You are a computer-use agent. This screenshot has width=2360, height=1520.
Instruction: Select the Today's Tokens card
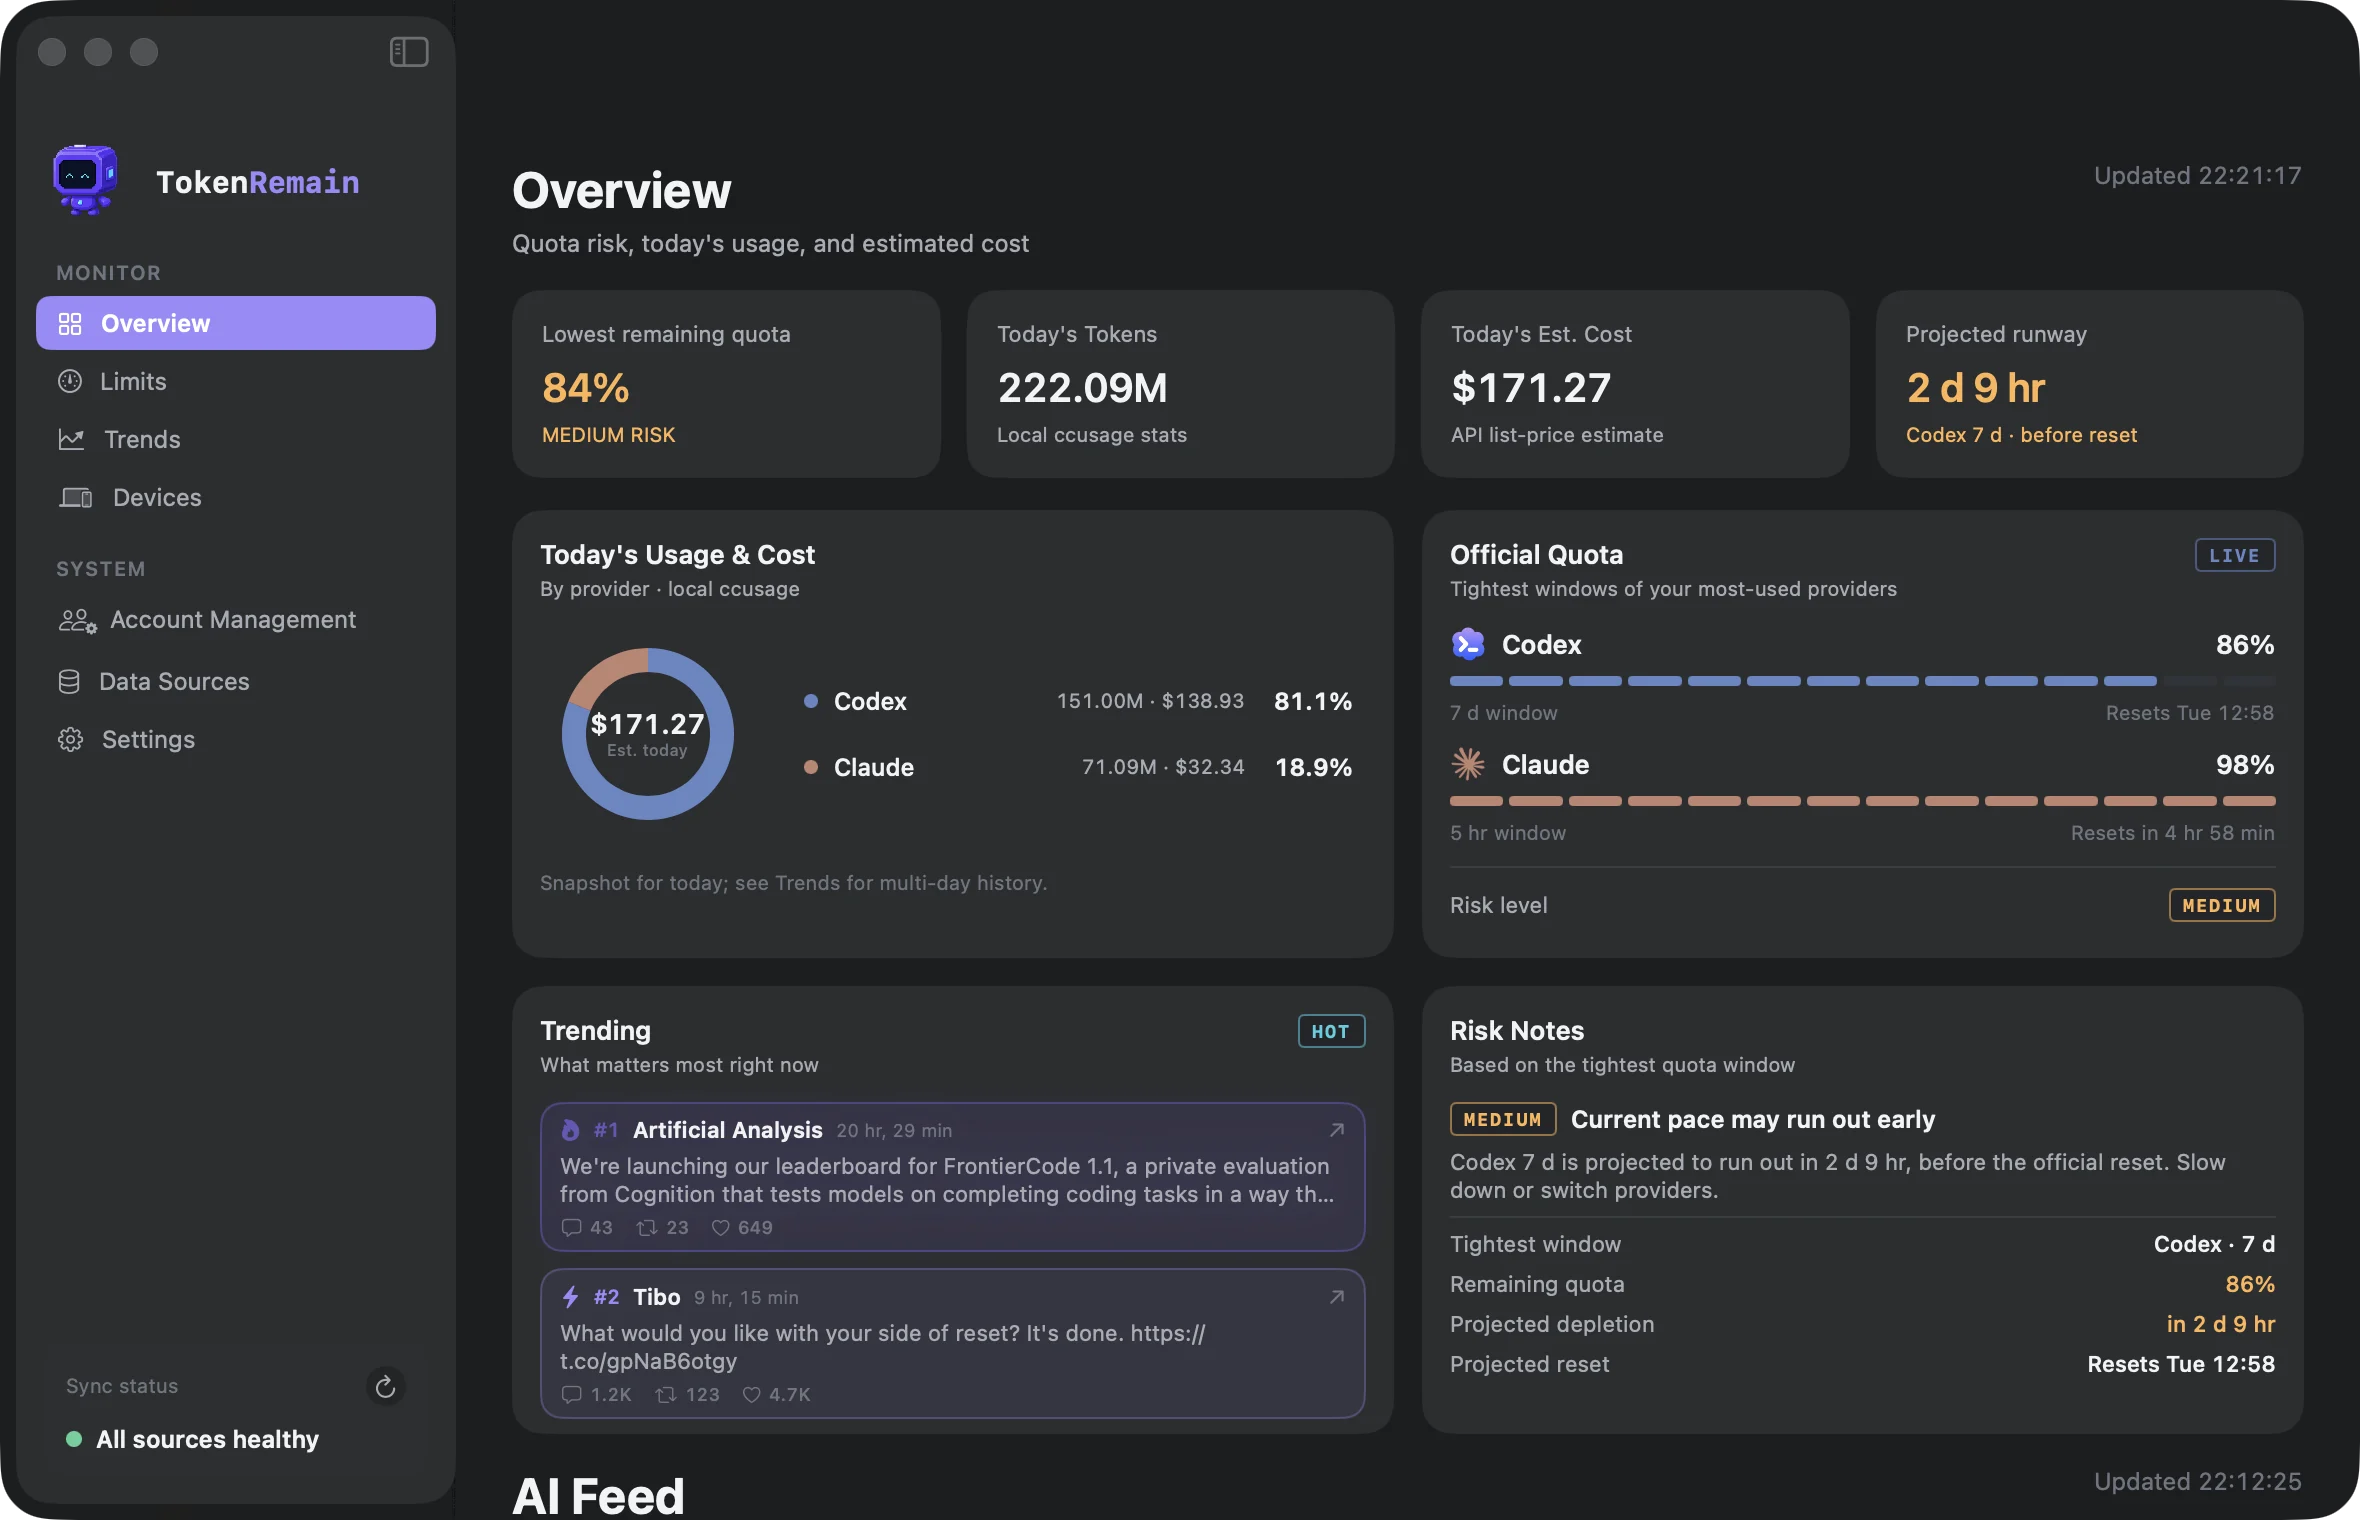pyautogui.click(x=1181, y=384)
